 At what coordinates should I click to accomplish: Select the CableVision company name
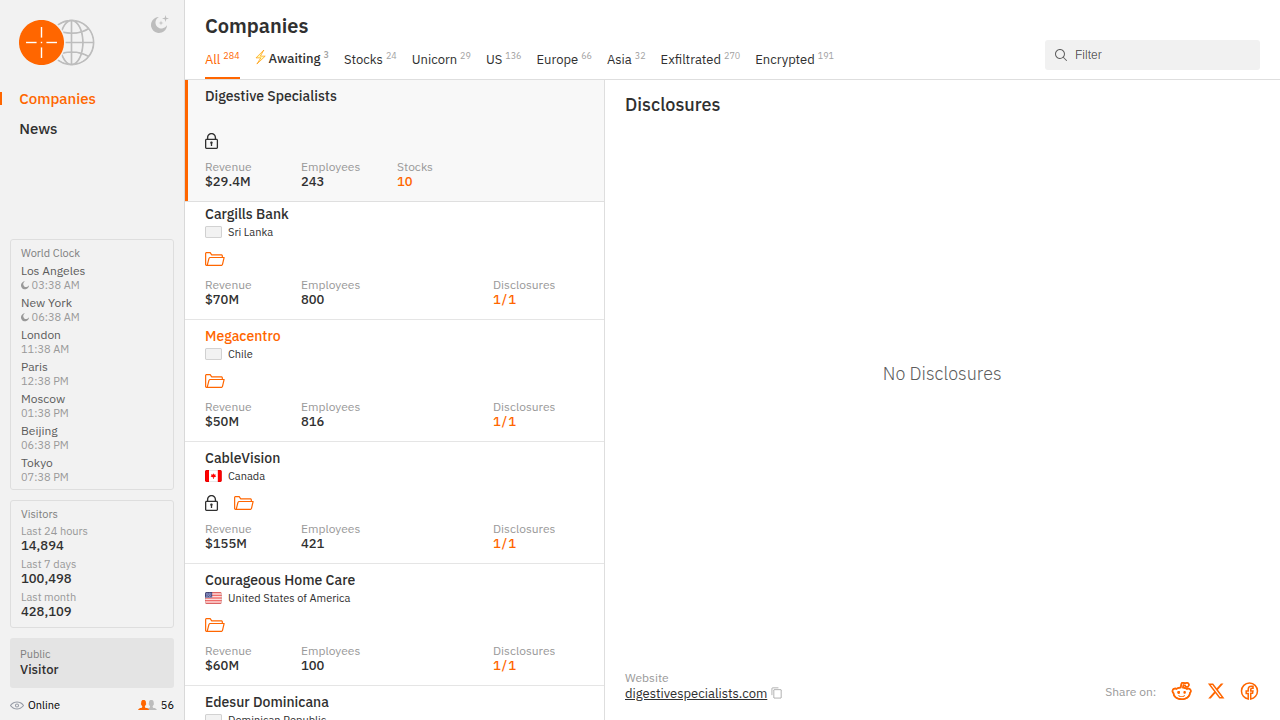tap(242, 458)
